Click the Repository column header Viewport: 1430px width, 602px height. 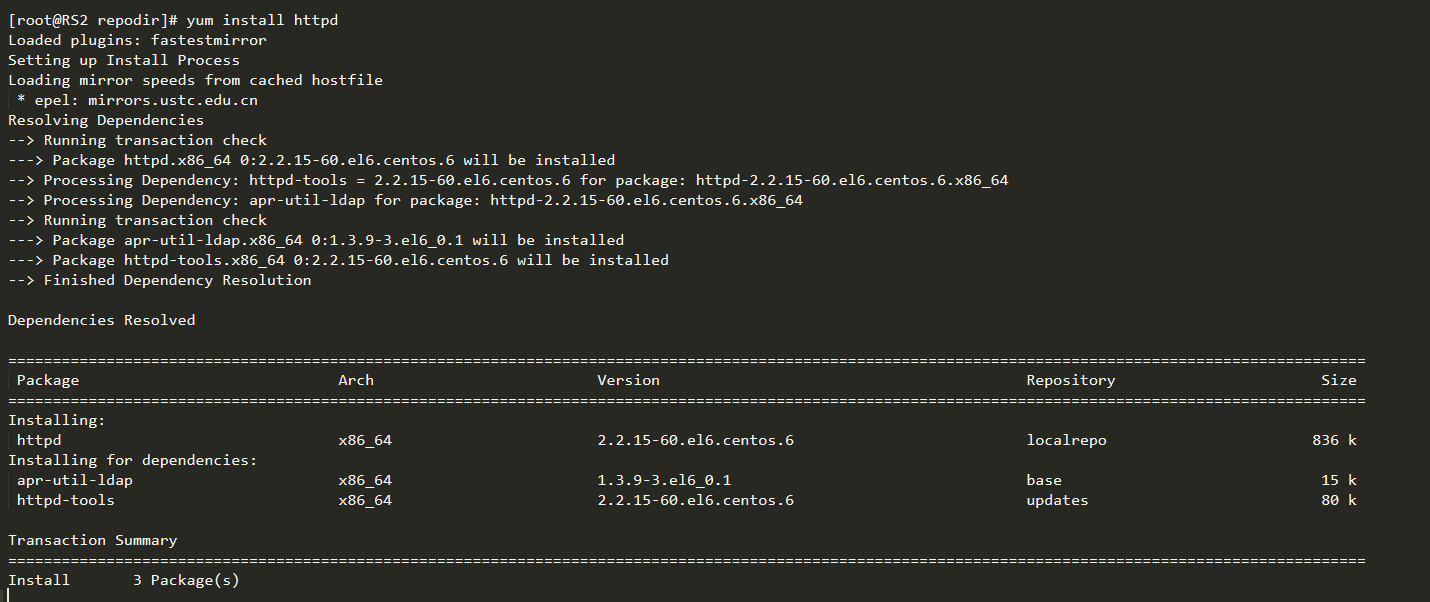[1070, 380]
